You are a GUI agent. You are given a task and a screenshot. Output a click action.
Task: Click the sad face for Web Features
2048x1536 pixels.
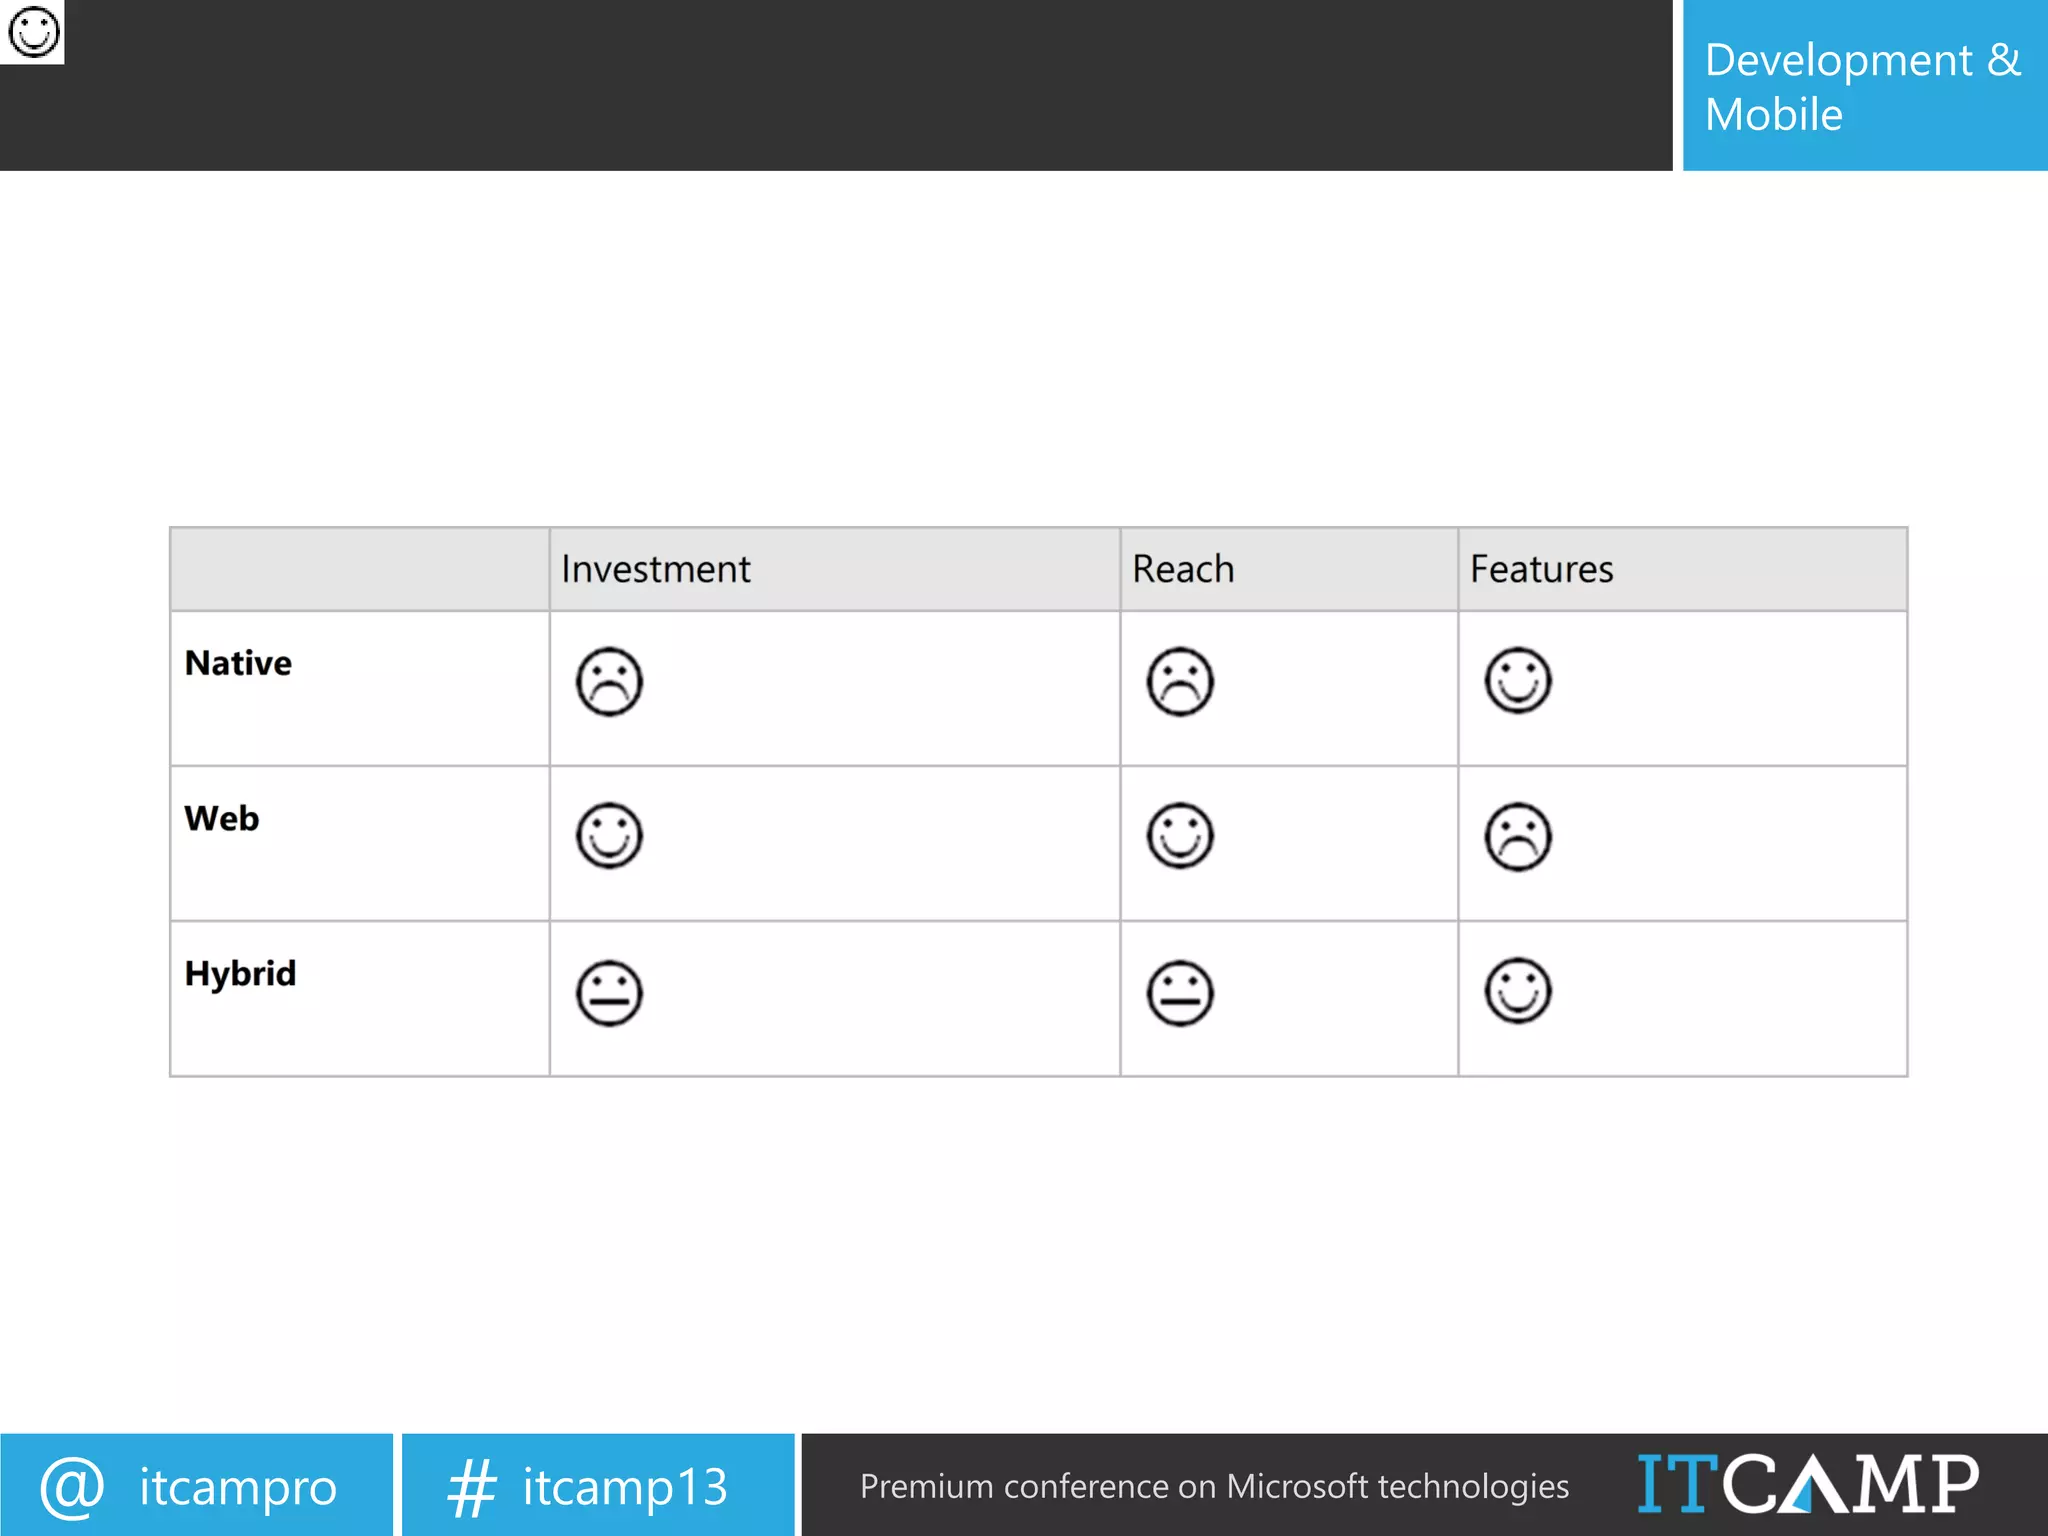pos(1518,837)
